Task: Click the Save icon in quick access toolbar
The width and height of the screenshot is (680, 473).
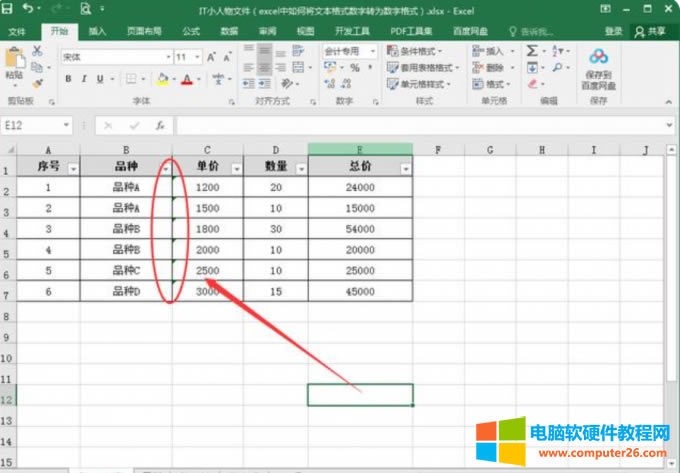Action: pyautogui.click(x=8, y=8)
